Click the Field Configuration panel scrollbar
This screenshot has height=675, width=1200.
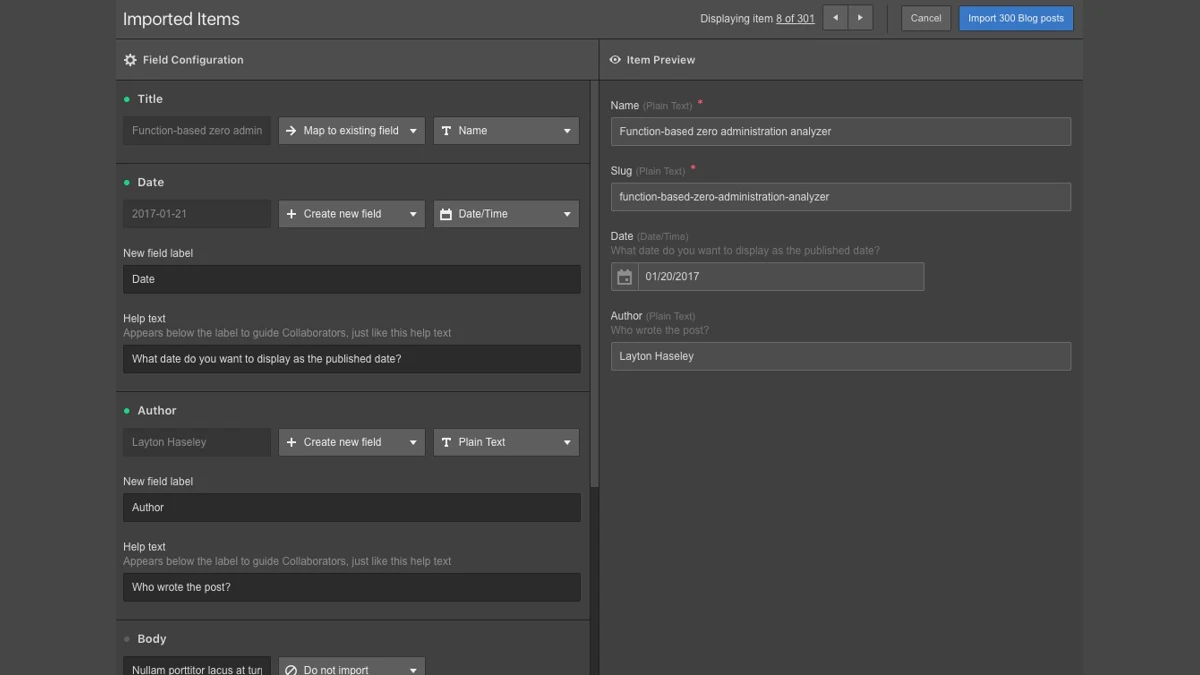click(x=595, y=285)
